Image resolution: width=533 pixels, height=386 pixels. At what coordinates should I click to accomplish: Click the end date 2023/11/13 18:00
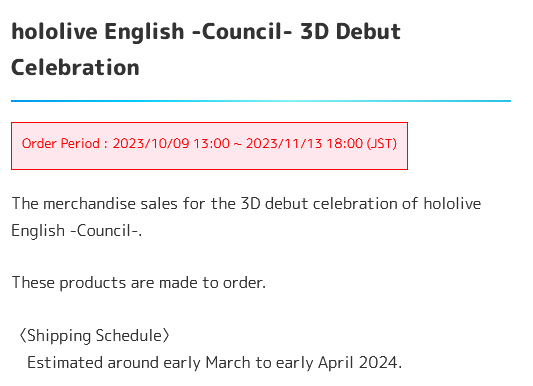(304, 143)
